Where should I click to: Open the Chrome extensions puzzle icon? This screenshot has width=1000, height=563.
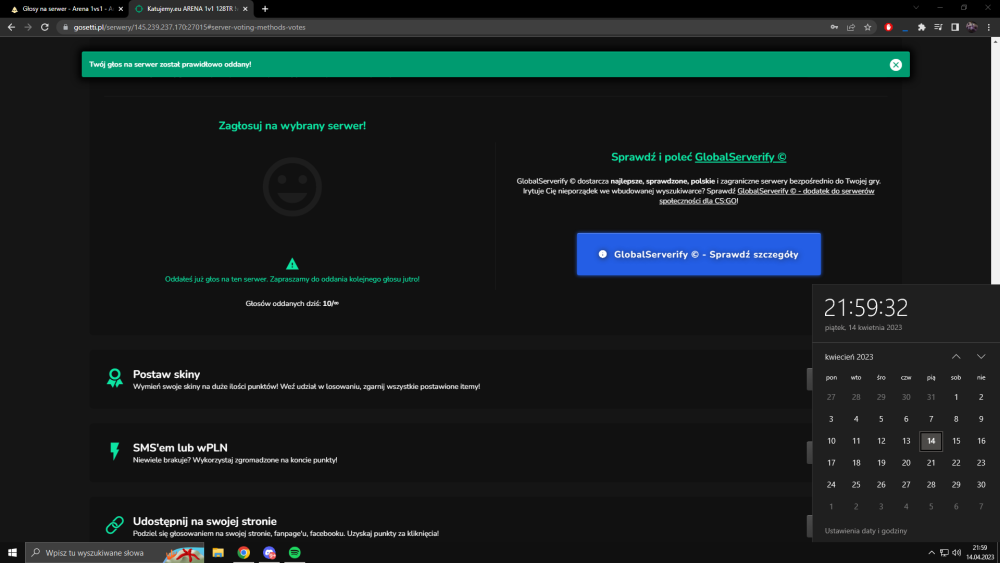pos(922,27)
